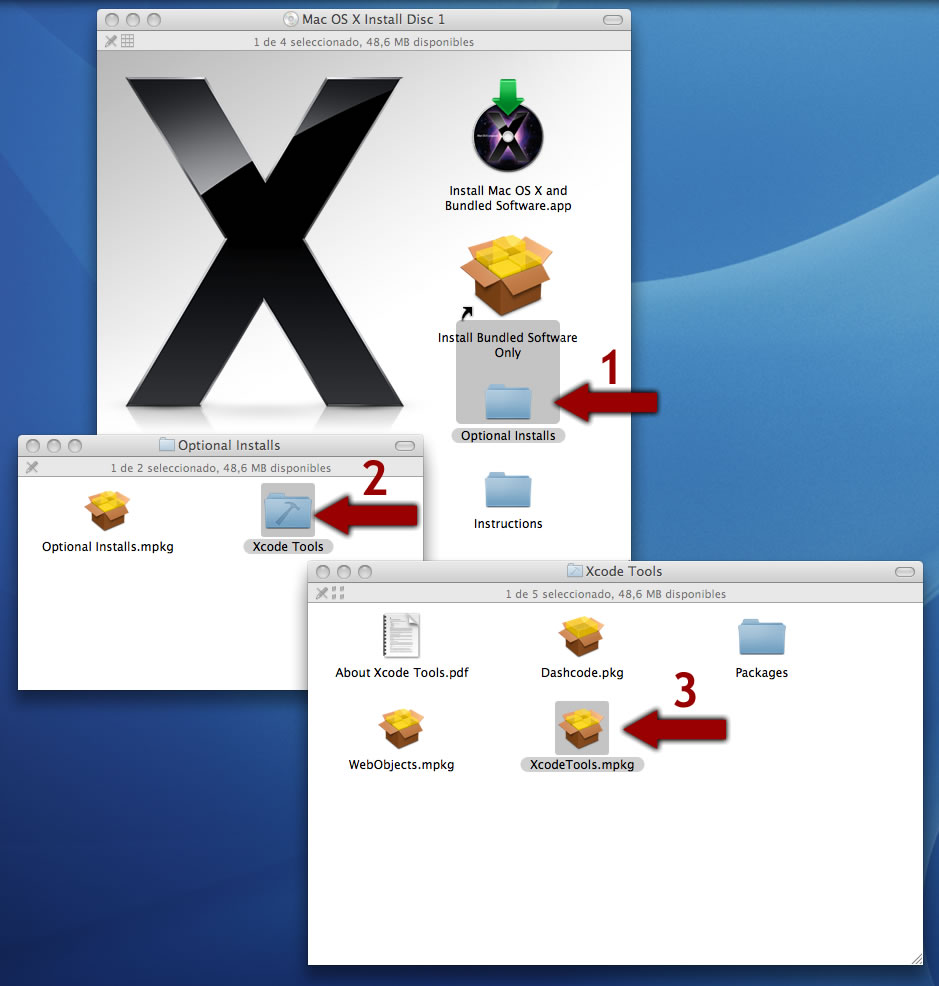Toggle toolbar pill button in Xcode Tools window
This screenshot has width=939, height=986.
point(904,572)
